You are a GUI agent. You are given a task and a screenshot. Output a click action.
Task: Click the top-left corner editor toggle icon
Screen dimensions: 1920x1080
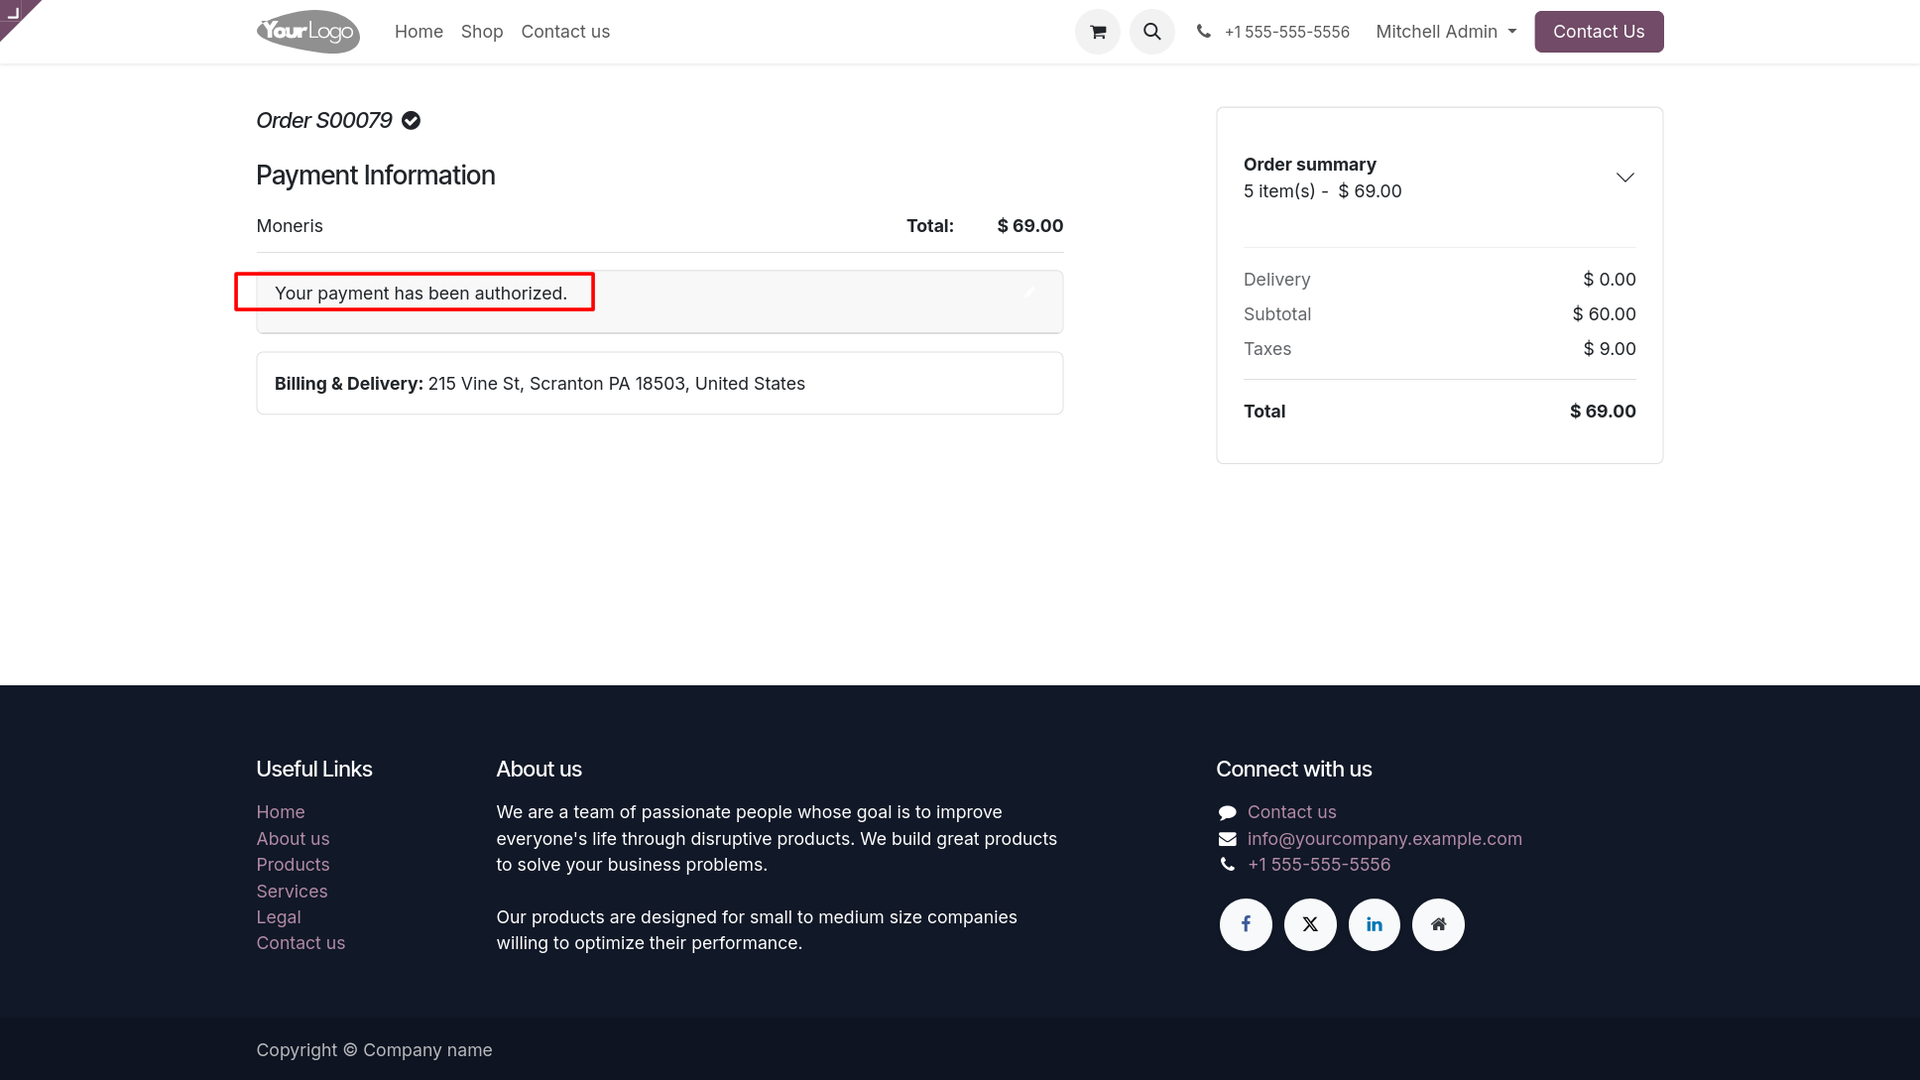(14, 13)
